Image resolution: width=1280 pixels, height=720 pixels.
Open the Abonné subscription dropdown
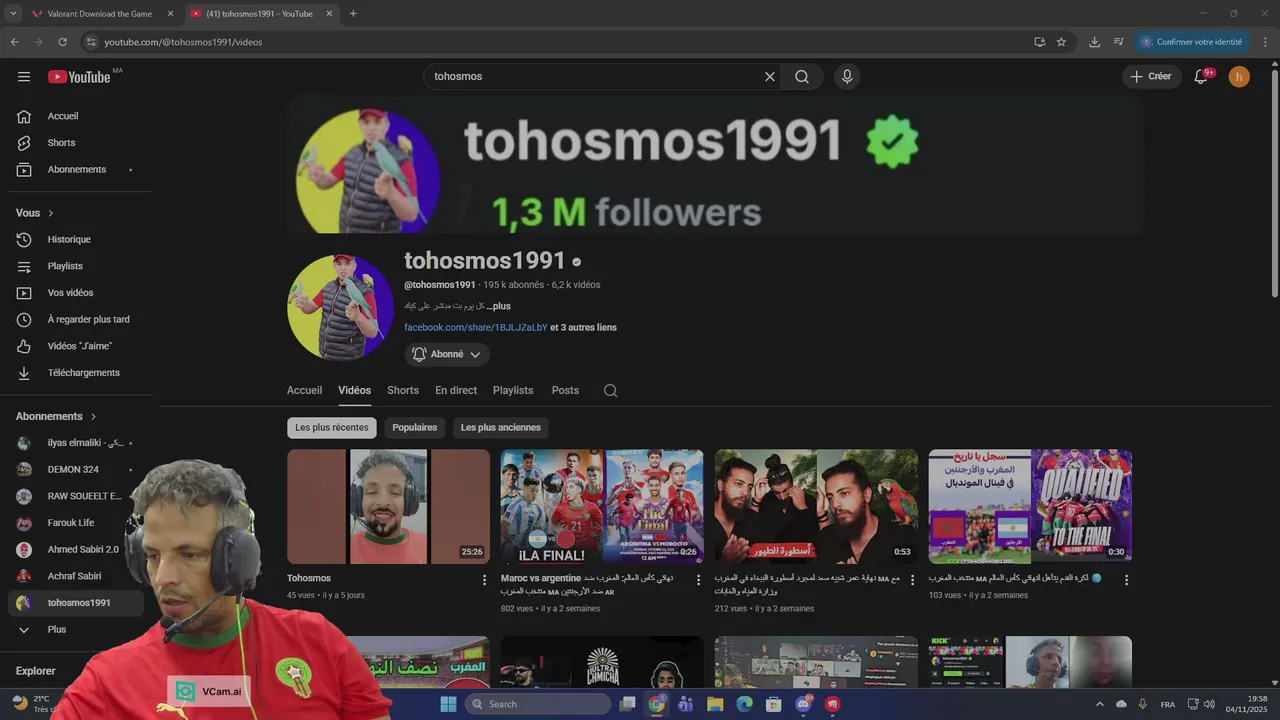pos(447,354)
